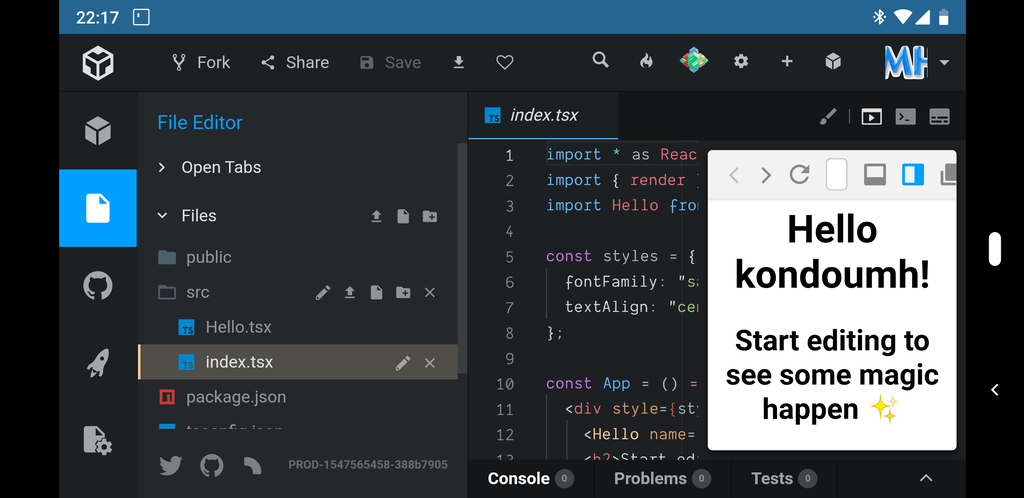This screenshot has width=1024, height=498.
Task: Click the plus icon in the header
Action: click(x=787, y=61)
